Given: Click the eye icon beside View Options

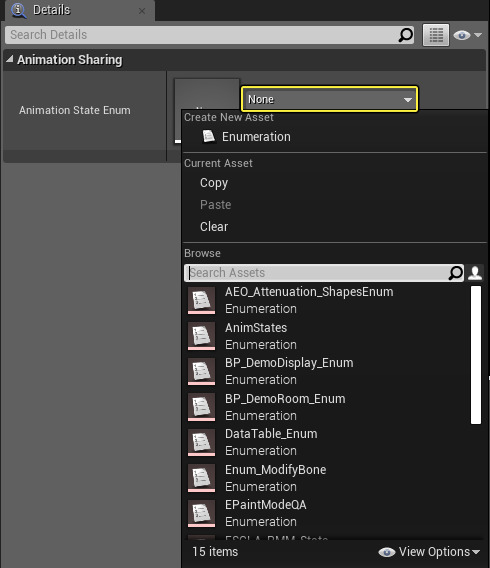Looking at the screenshot, I should (387, 552).
